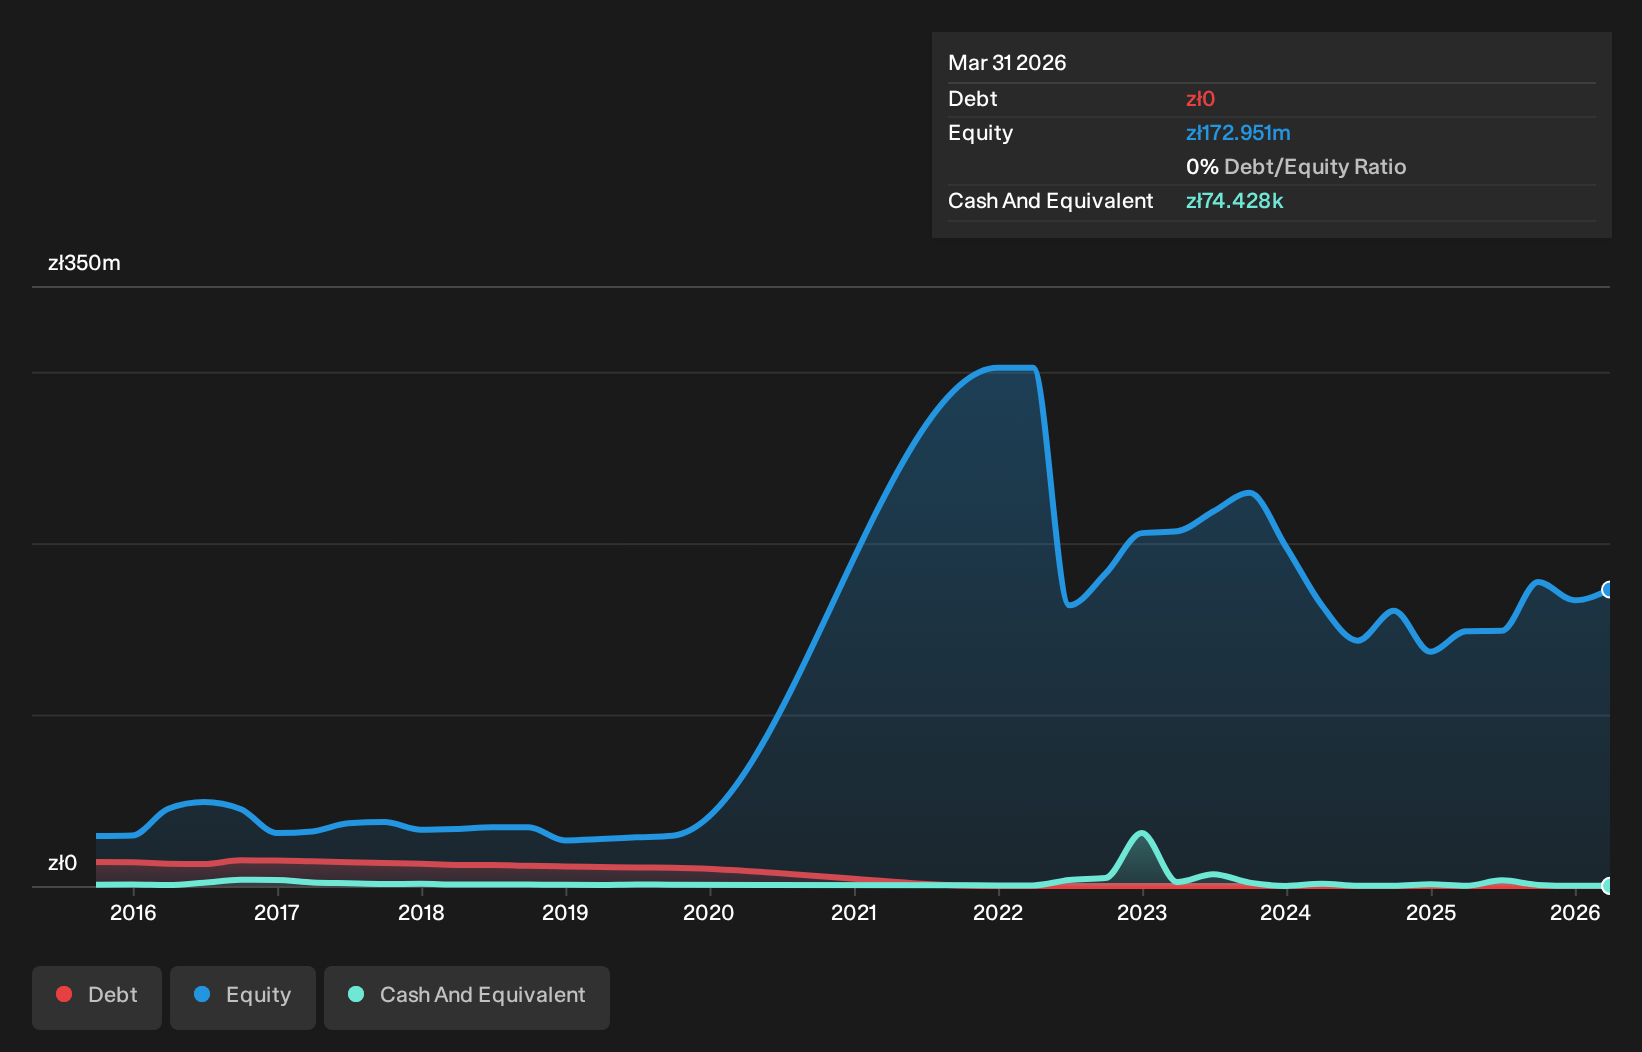Click the 2016 x-axis label
The width and height of the screenshot is (1642, 1052).
133,913
